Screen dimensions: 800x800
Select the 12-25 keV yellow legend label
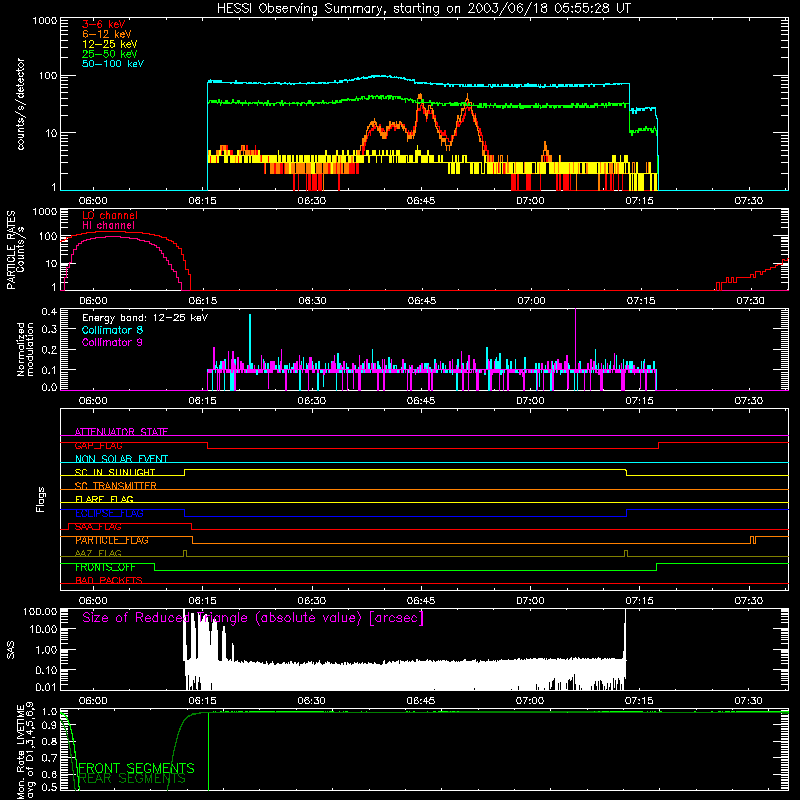pyautogui.click(x=110, y=44)
